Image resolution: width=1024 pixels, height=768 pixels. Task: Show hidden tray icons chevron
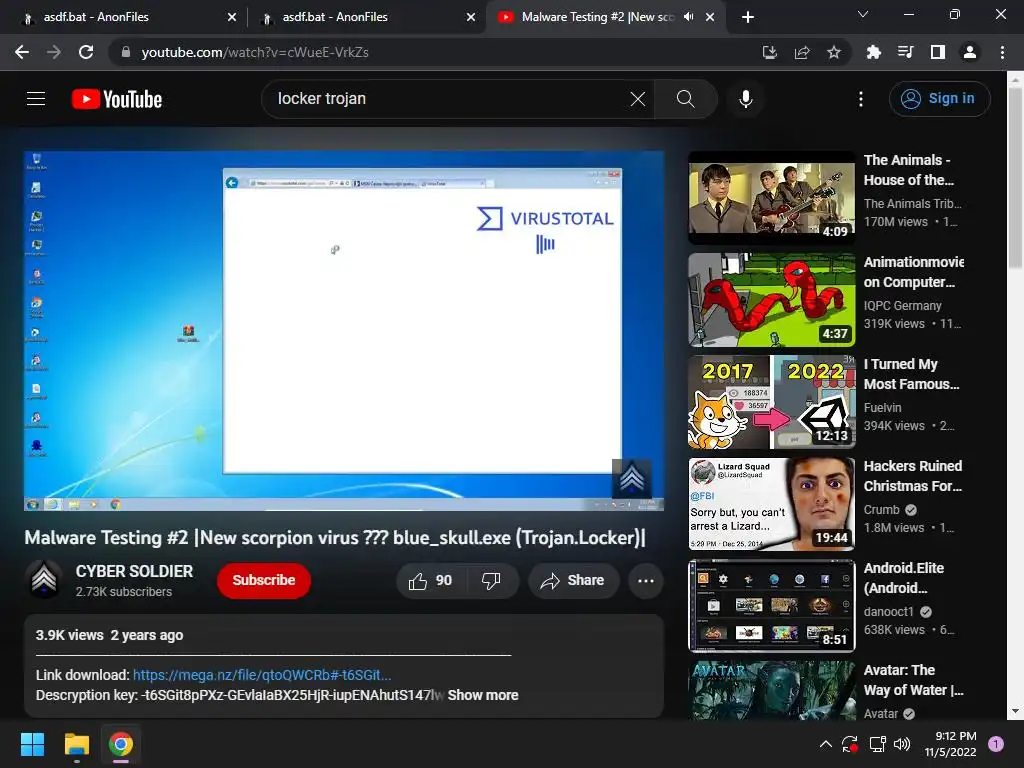pos(825,744)
